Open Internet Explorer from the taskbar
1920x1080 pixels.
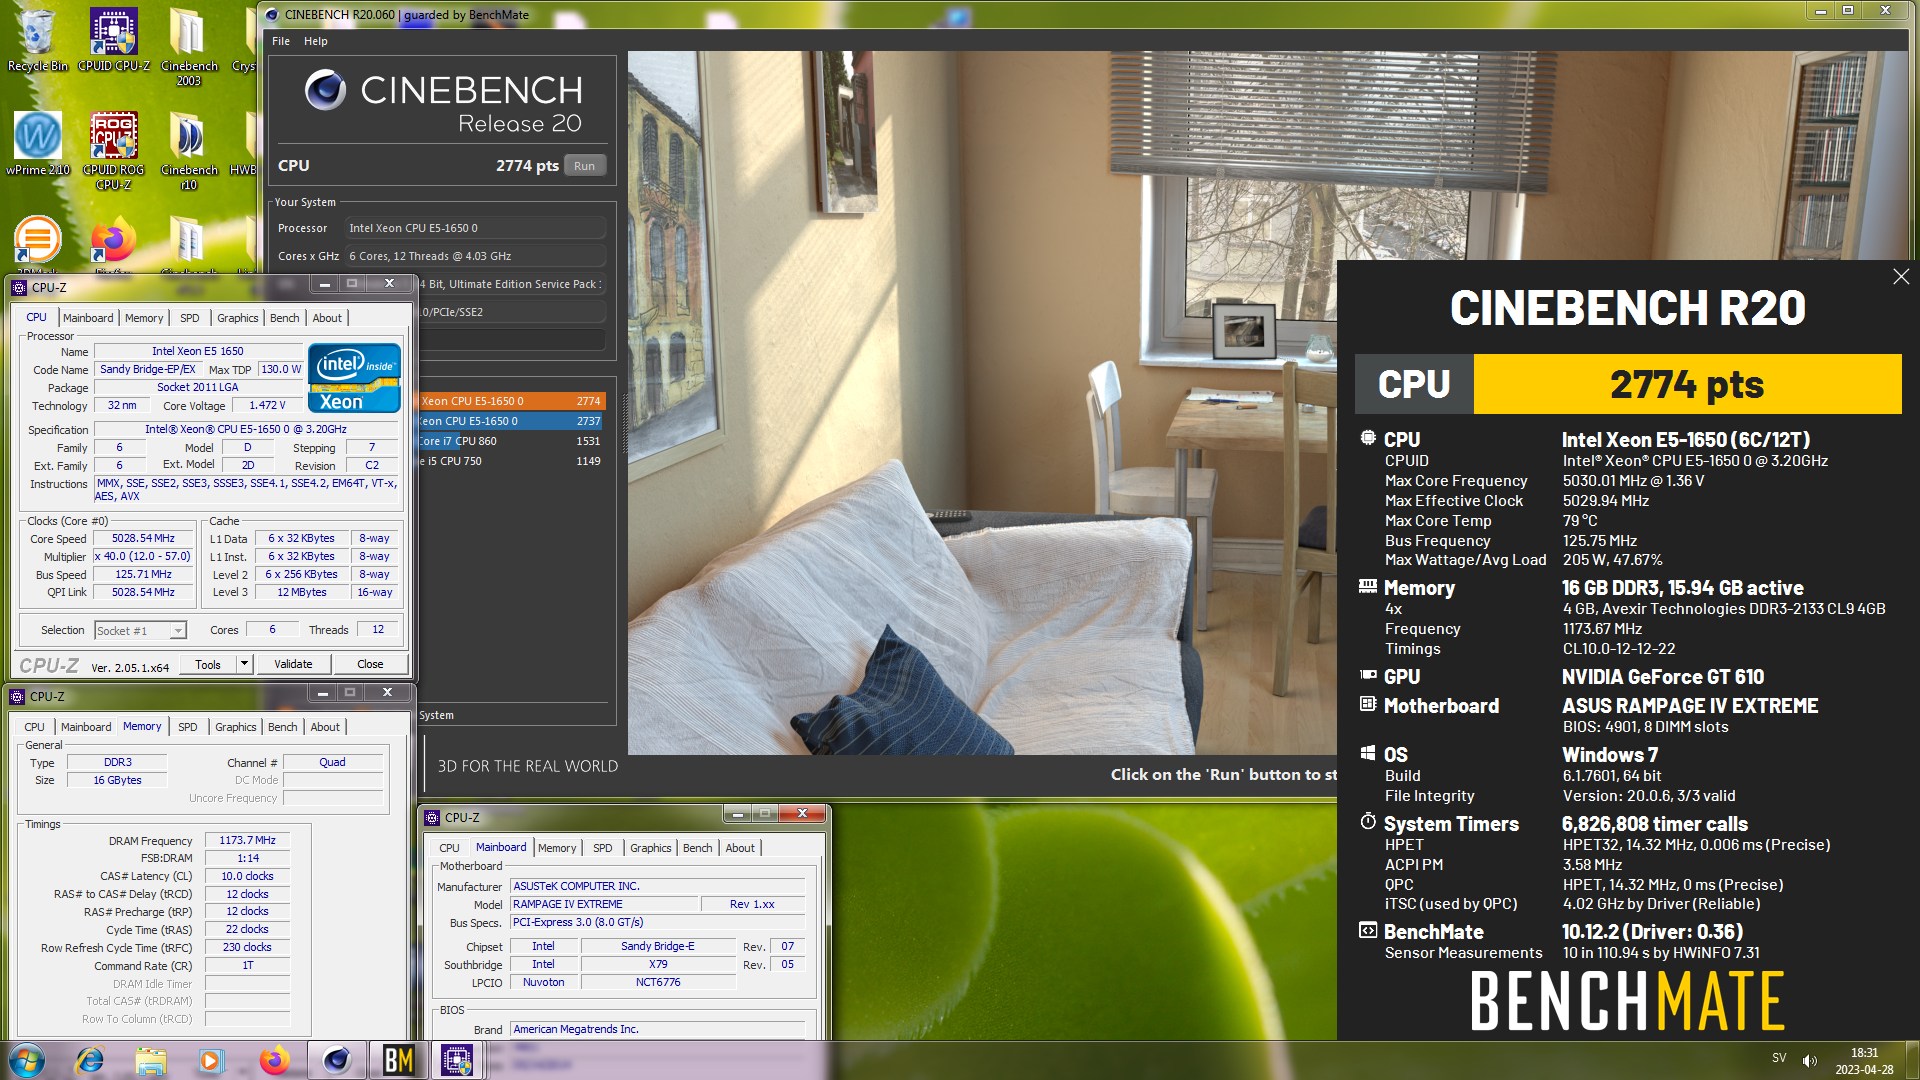click(x=90, y=1060)
